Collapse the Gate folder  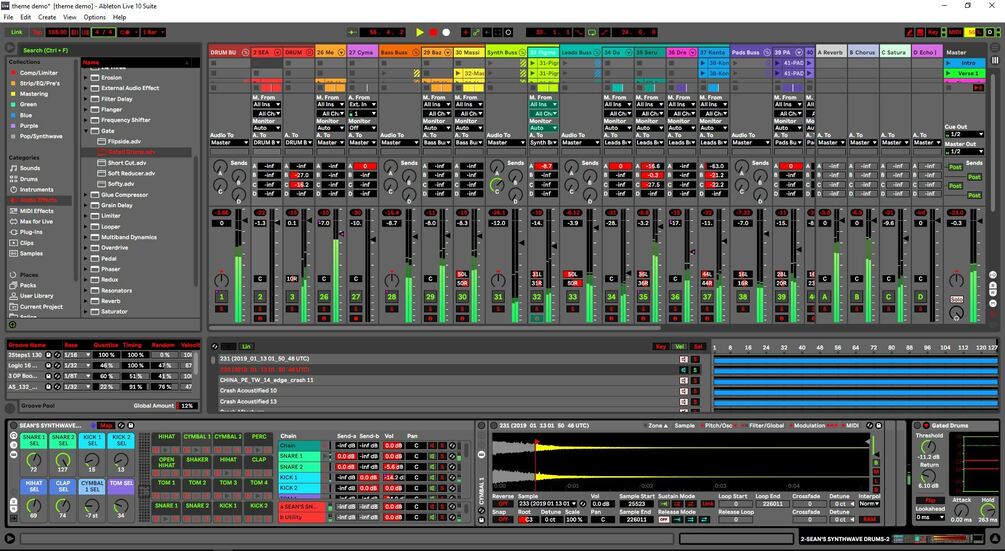point(86,131)
